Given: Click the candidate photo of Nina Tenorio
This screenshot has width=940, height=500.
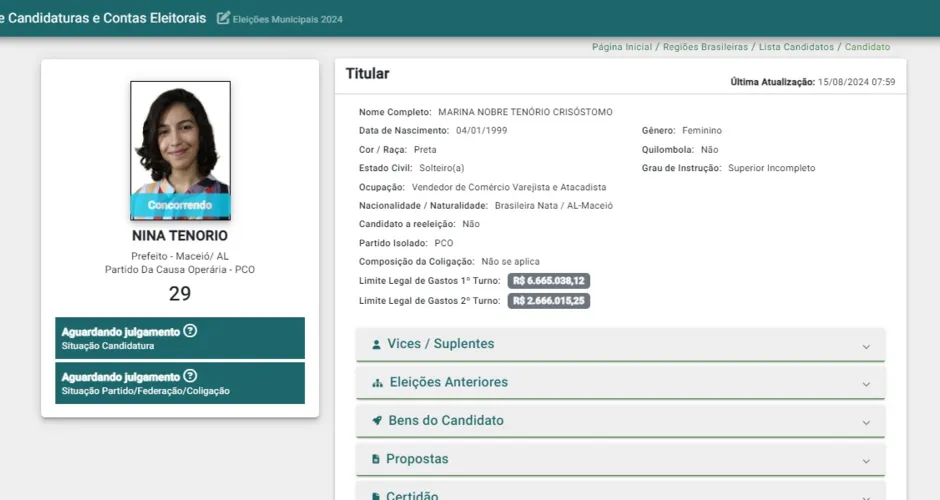Looking at the screenshot, I should pos(180,140).
